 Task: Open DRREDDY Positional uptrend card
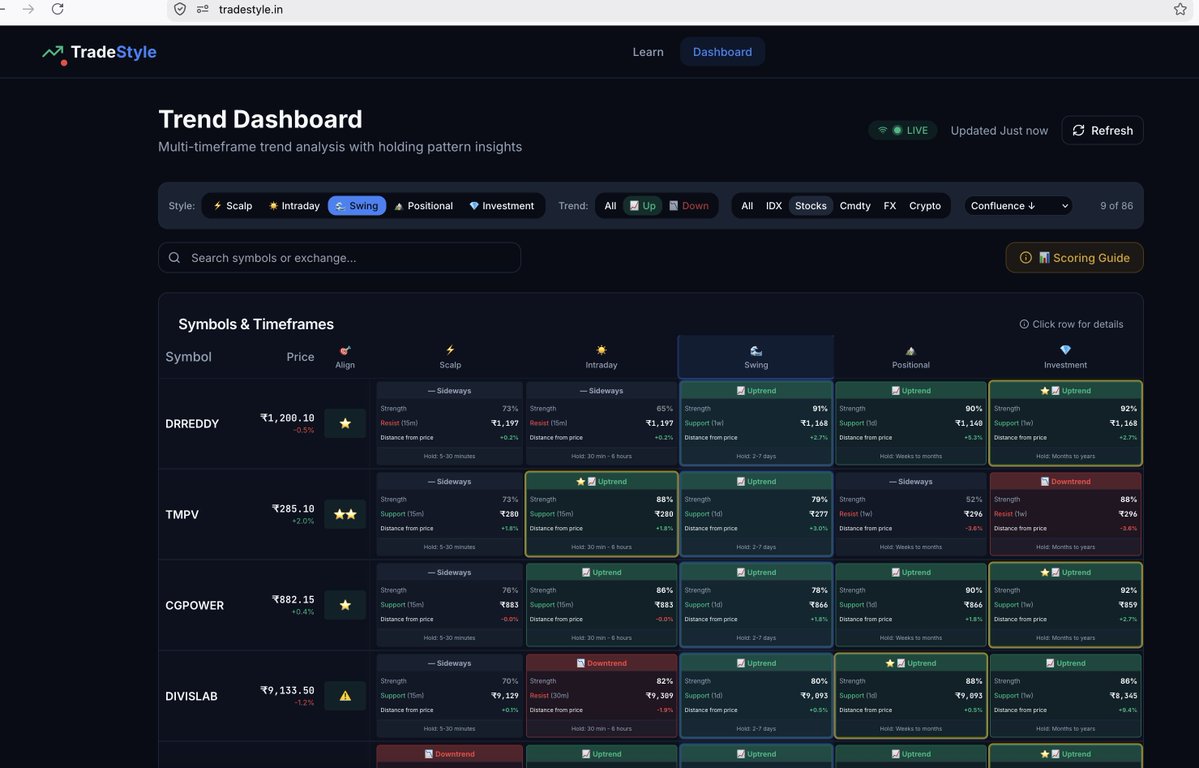click(911, 423)
